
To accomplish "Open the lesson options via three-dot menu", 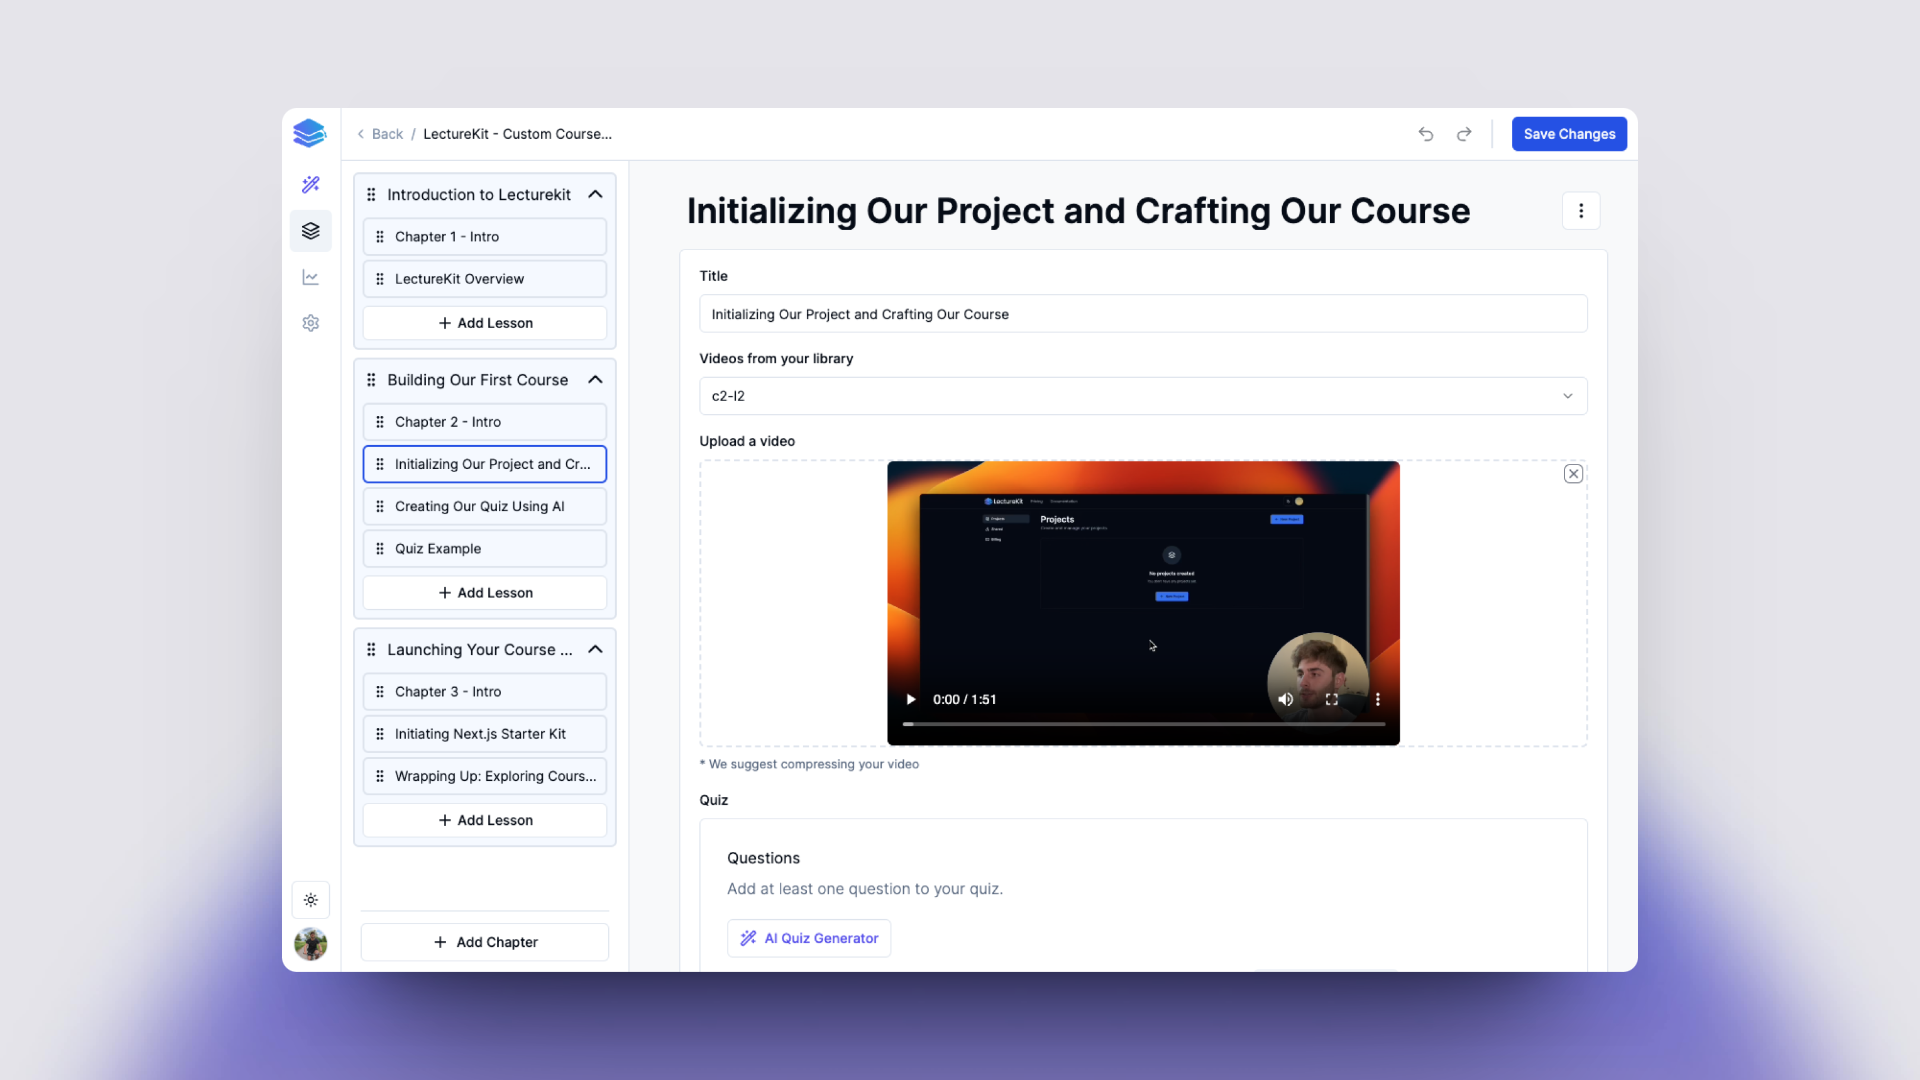I will coord(1581,210).
